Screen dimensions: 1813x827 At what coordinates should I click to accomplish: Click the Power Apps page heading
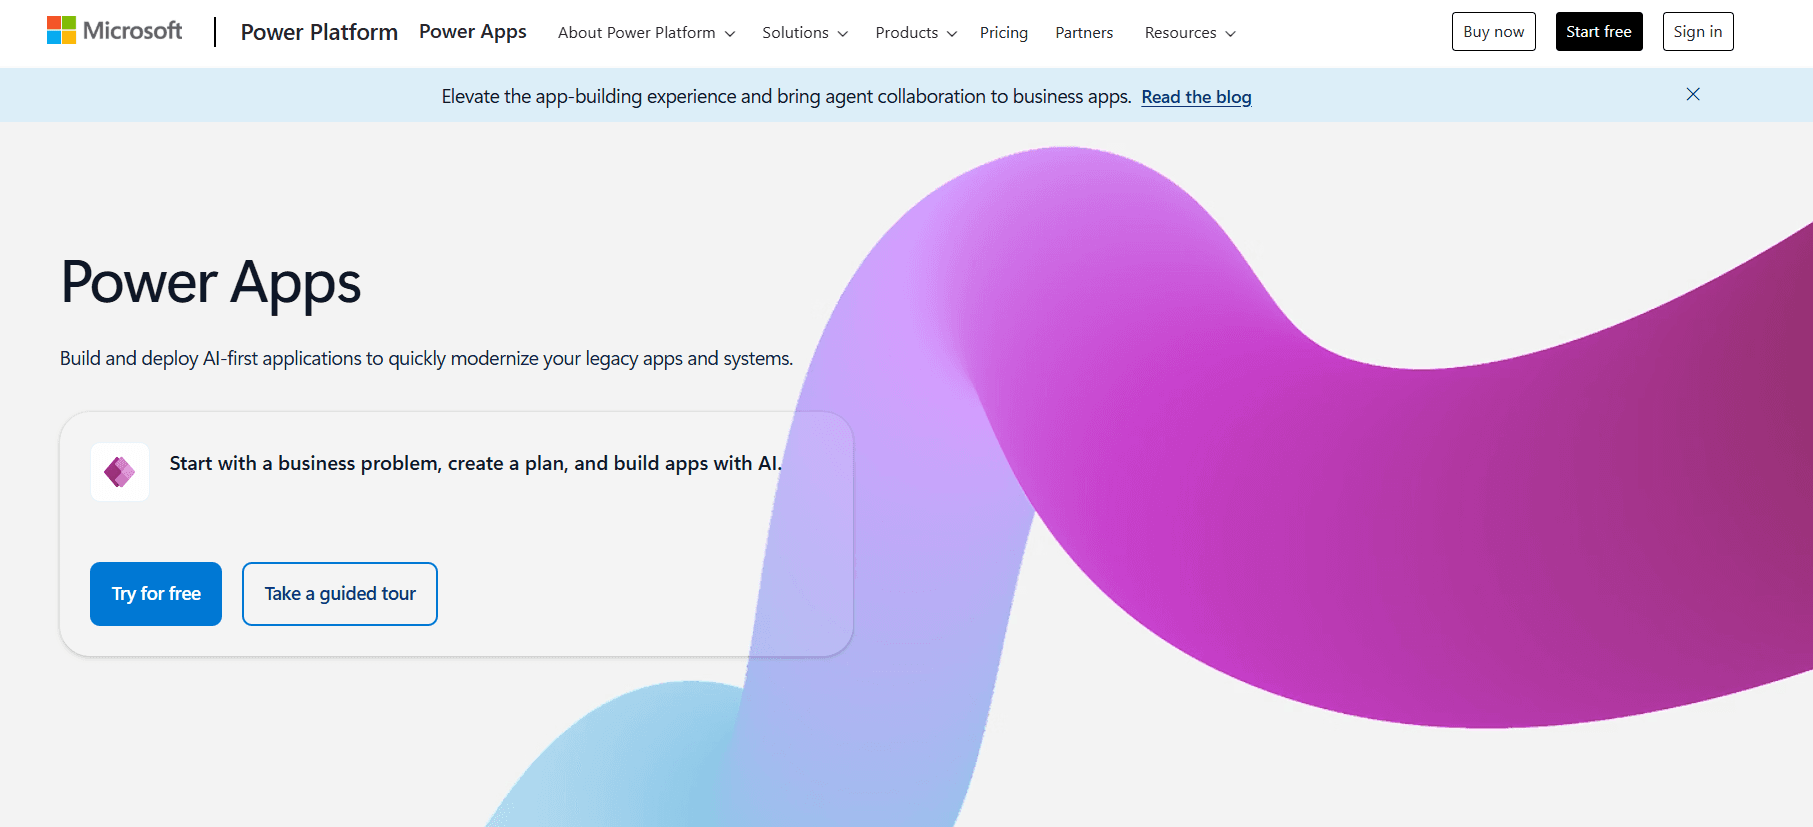(211, 283)
